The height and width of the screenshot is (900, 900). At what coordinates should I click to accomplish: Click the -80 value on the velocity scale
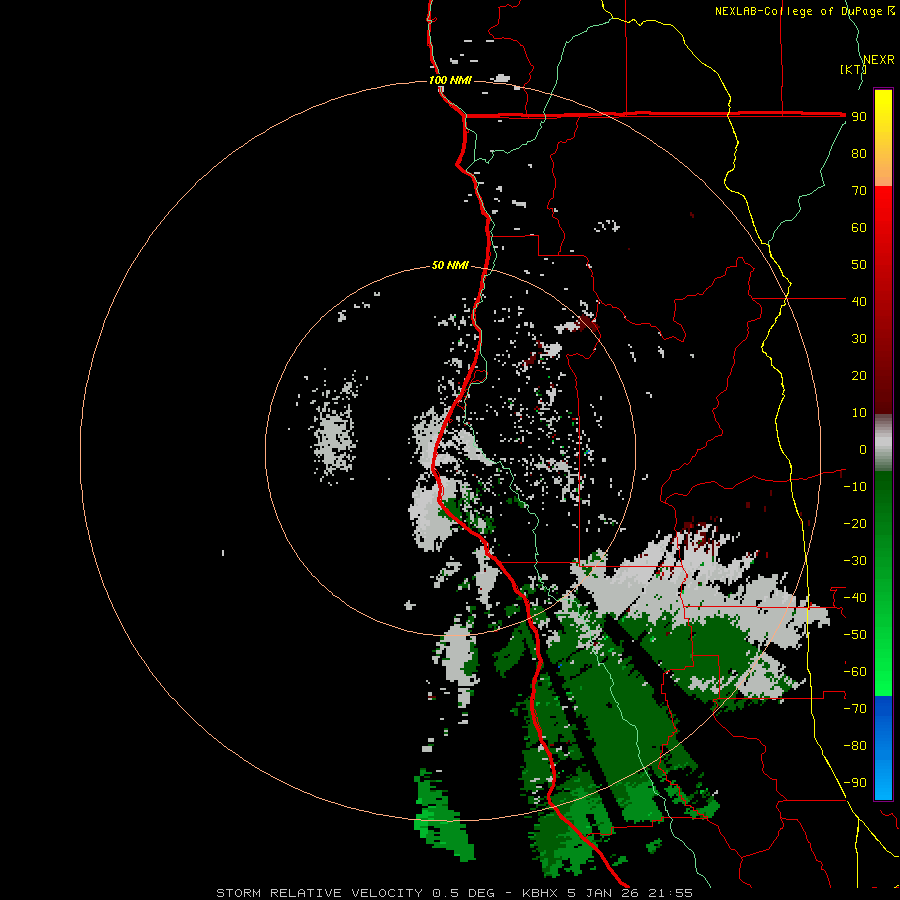click(855, 746)
